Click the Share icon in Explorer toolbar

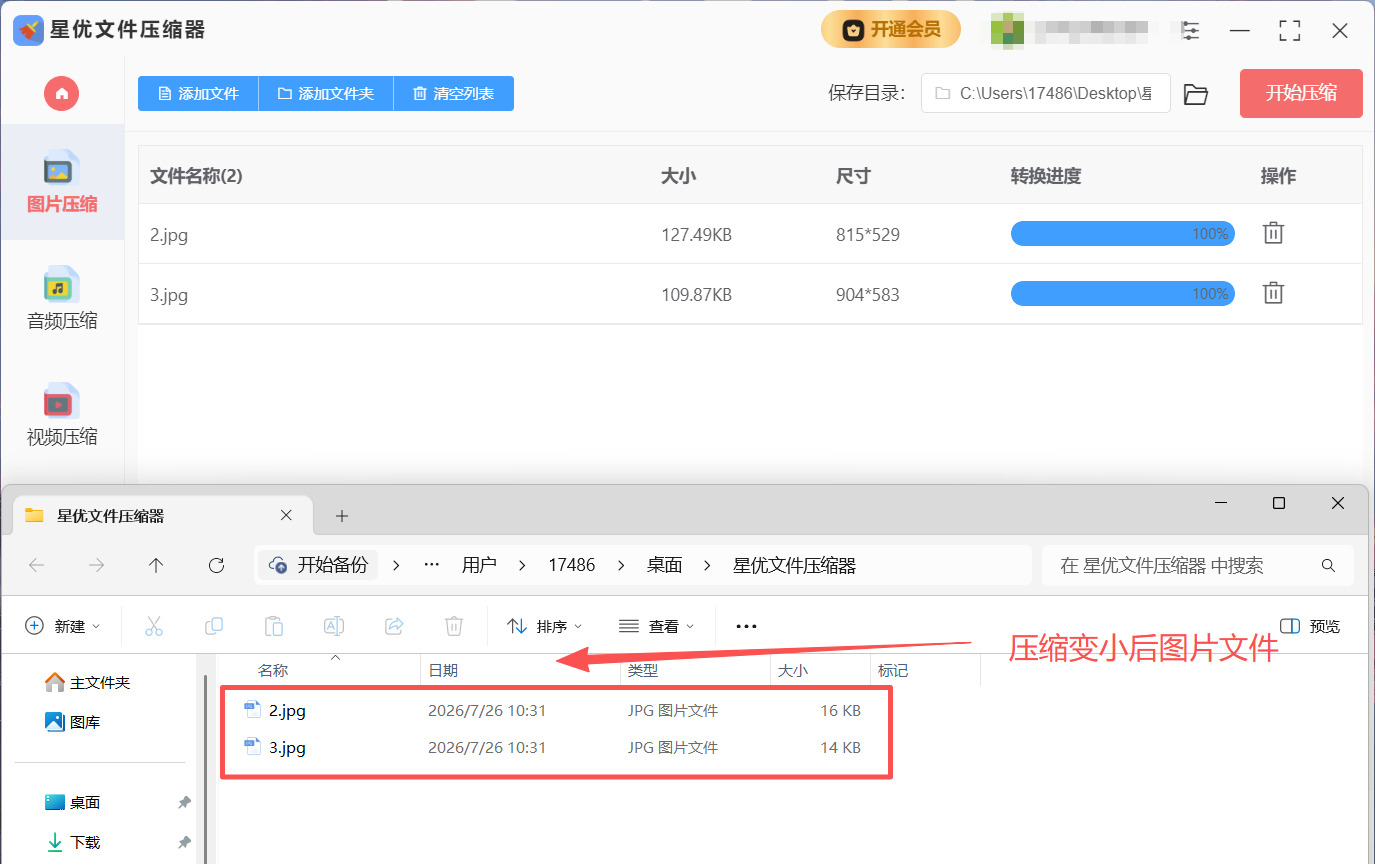(x=394, y=626)
